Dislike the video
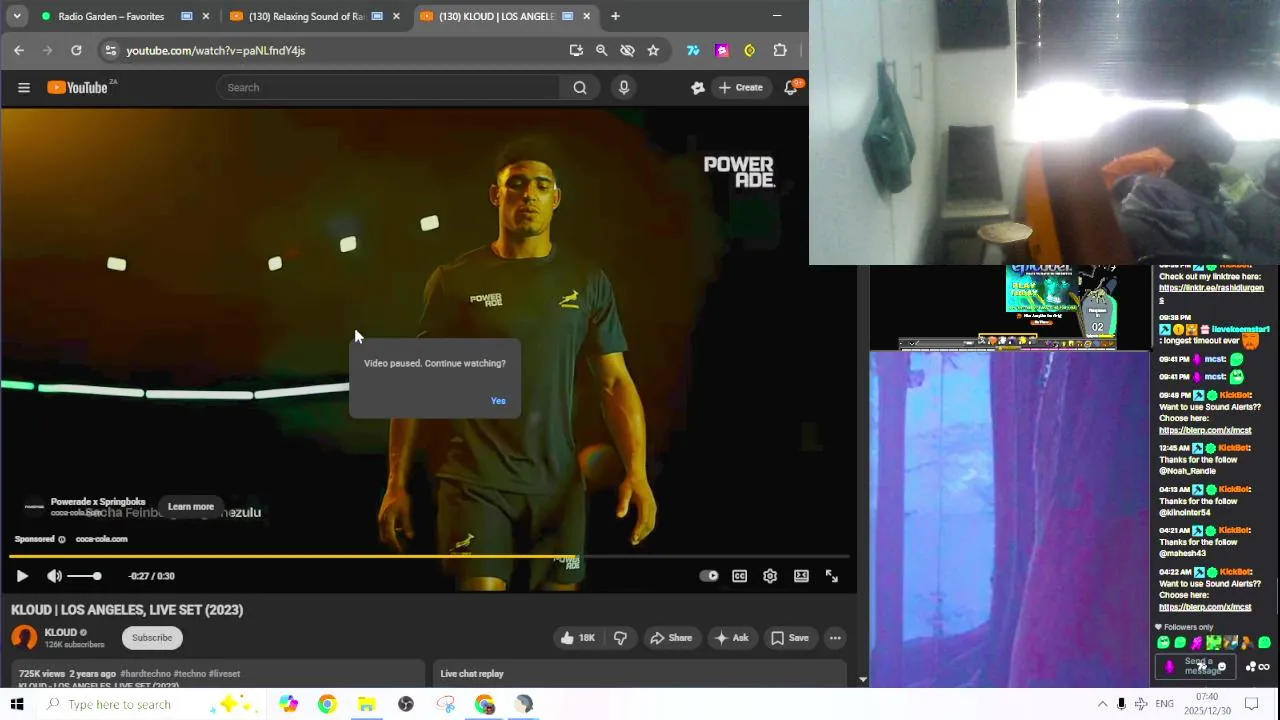The height and width of the screenshot is (720, 1280). [620, 638]
